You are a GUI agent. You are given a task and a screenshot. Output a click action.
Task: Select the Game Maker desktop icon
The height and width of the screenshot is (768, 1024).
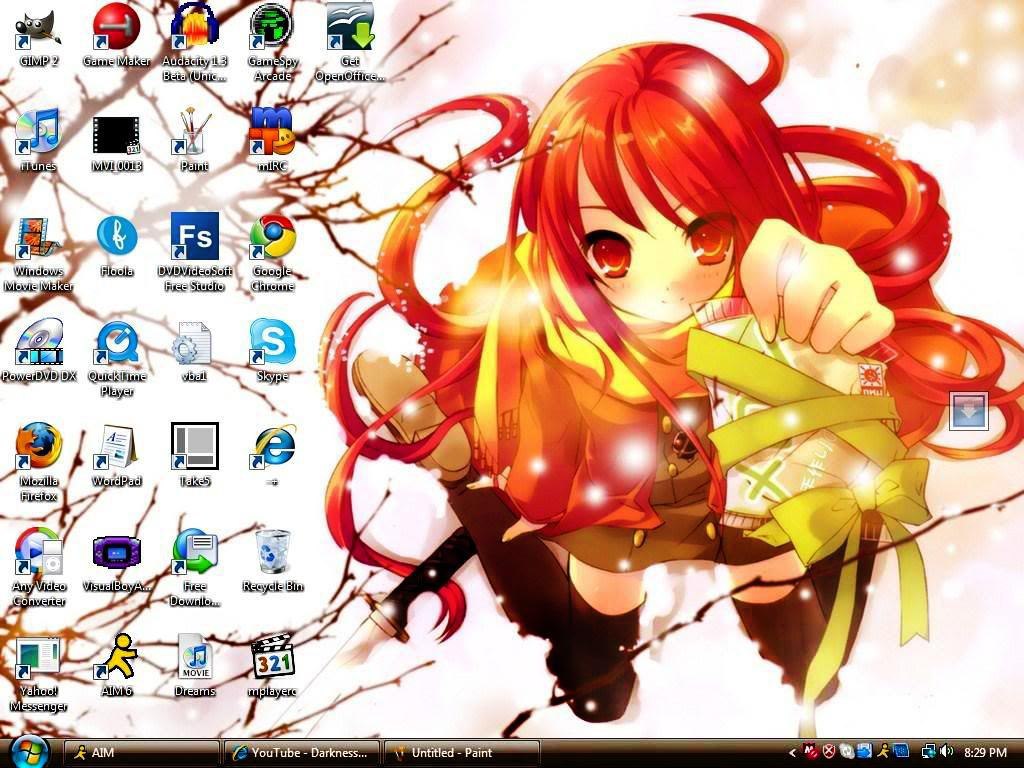(116, 36)
